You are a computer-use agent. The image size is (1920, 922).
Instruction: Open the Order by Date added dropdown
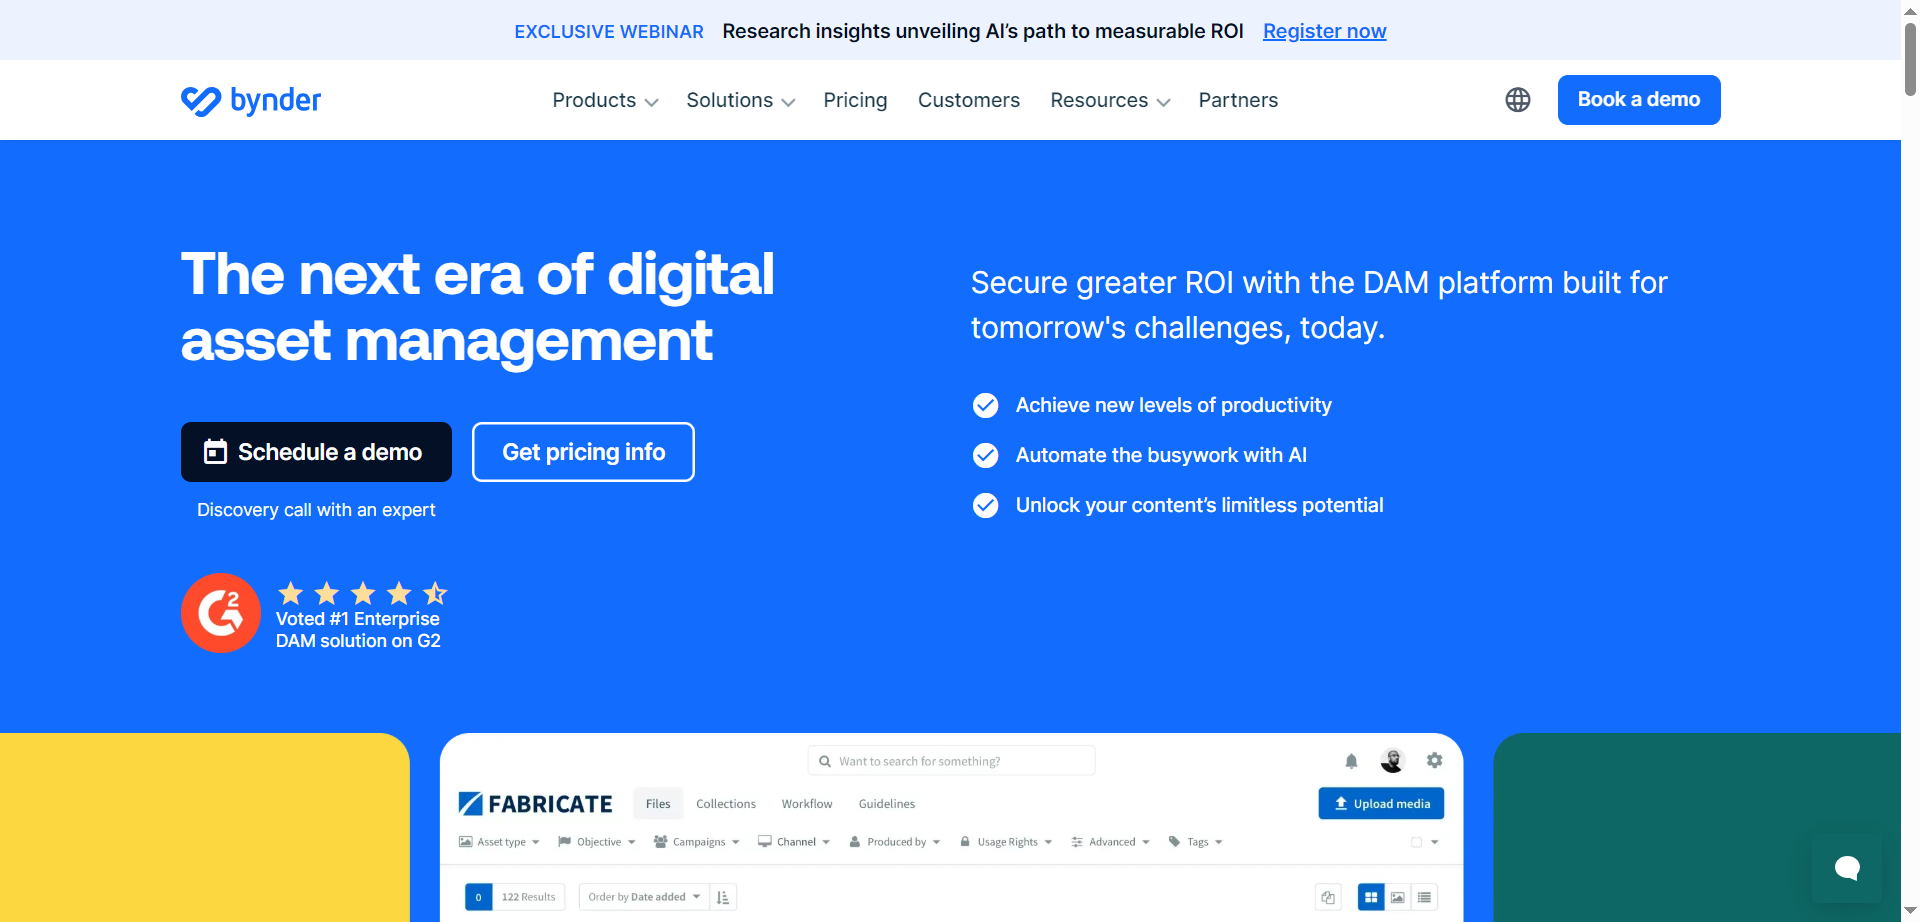(x=644, y=897)
